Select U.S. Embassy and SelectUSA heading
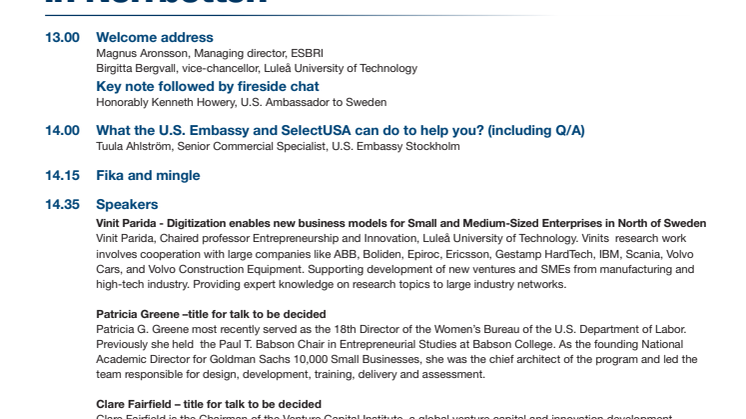Image resolution: width=746 pixels, height=419 pixels. pos(340,130)
